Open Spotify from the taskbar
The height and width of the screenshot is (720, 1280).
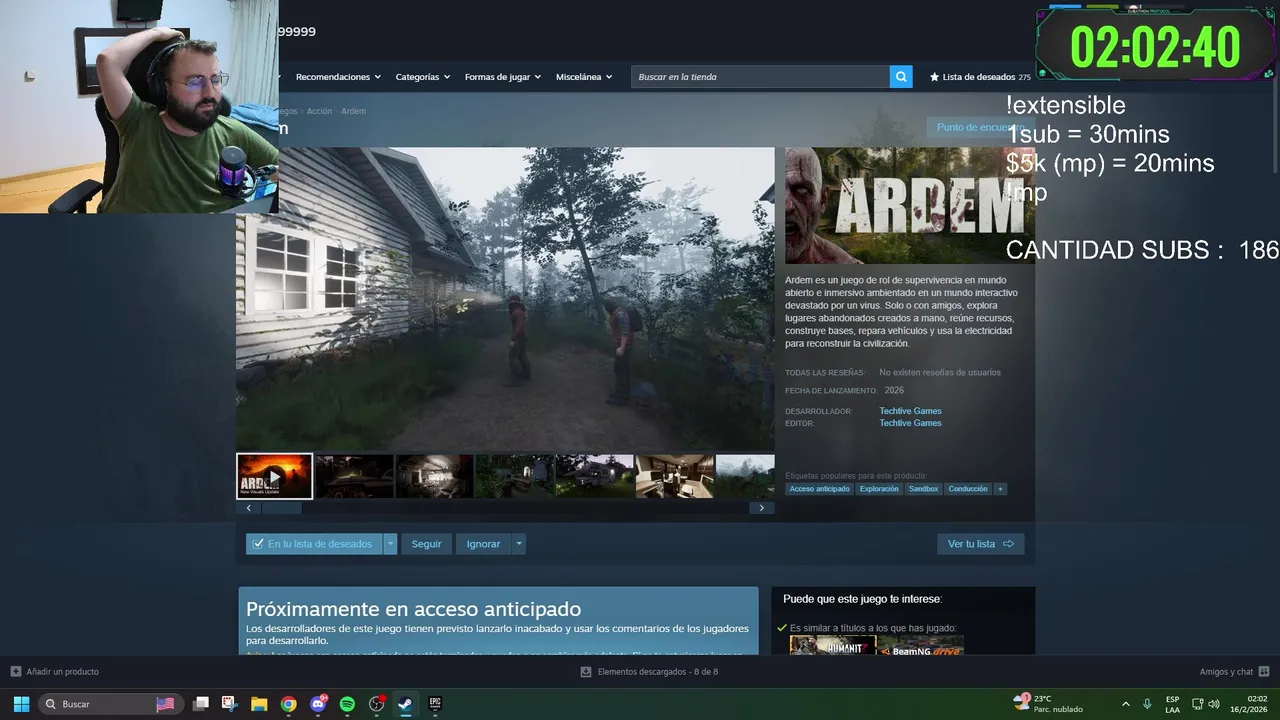coord(347,704)
